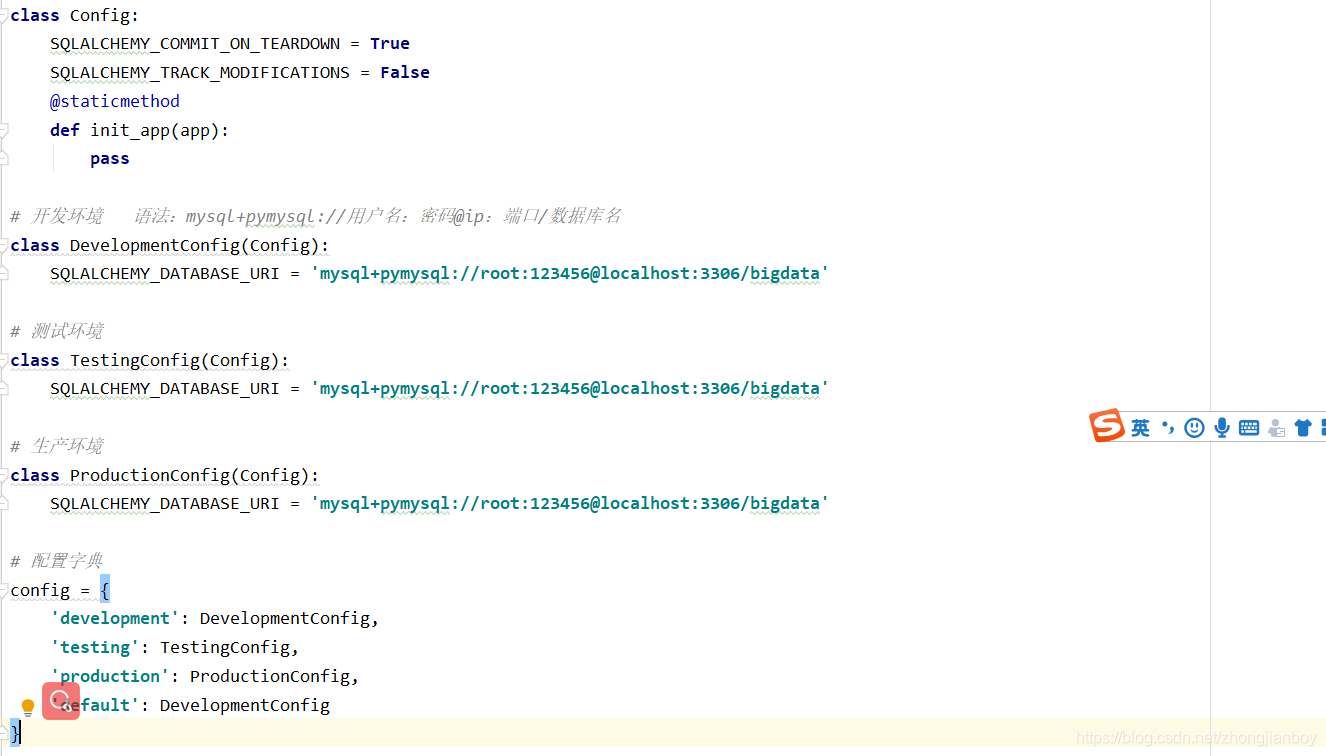Click SQLALCHEMY_DATABASE_URI under class DevelopmentConfig
The height and width of the screenshot is (756, 1326).
tap(165, 274)
